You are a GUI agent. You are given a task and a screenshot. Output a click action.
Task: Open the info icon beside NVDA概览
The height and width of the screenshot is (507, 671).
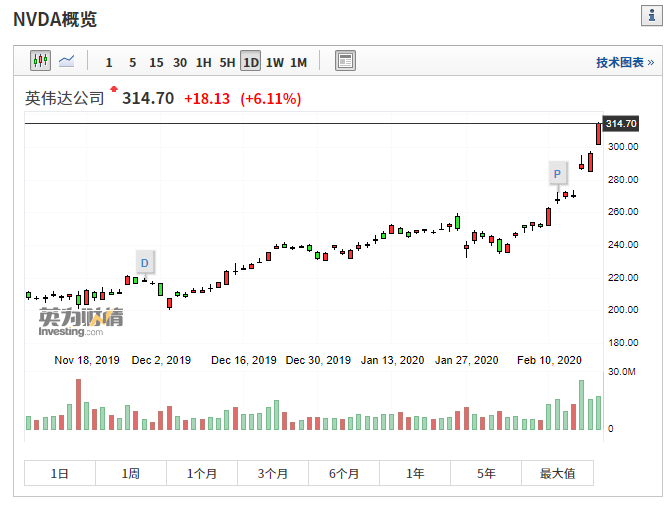651,16
